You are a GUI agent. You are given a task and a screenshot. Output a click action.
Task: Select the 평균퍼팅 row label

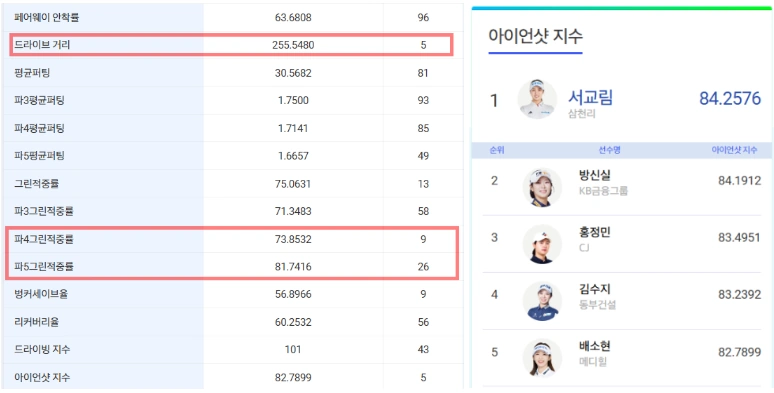point(32,73)
